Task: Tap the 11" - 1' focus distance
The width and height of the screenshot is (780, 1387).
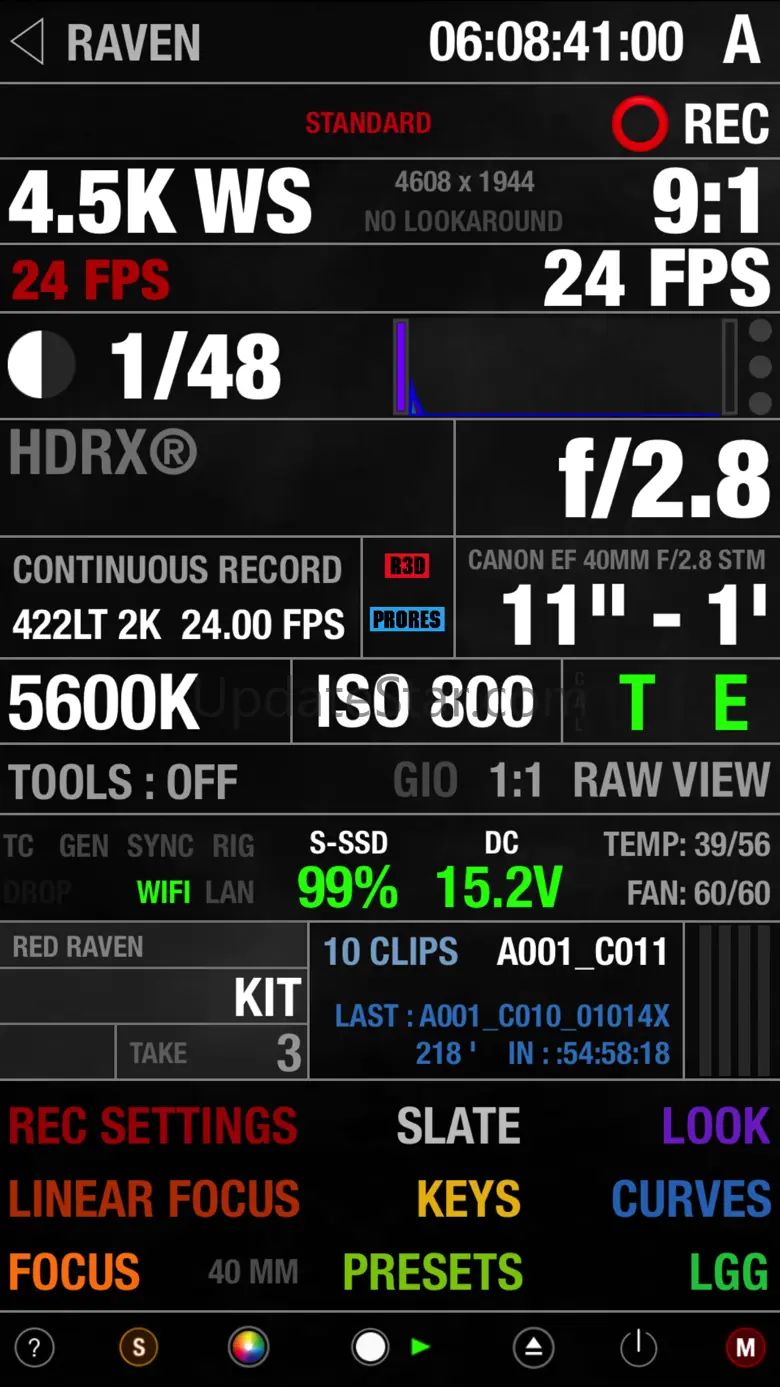Action: [x=634, y=615]
